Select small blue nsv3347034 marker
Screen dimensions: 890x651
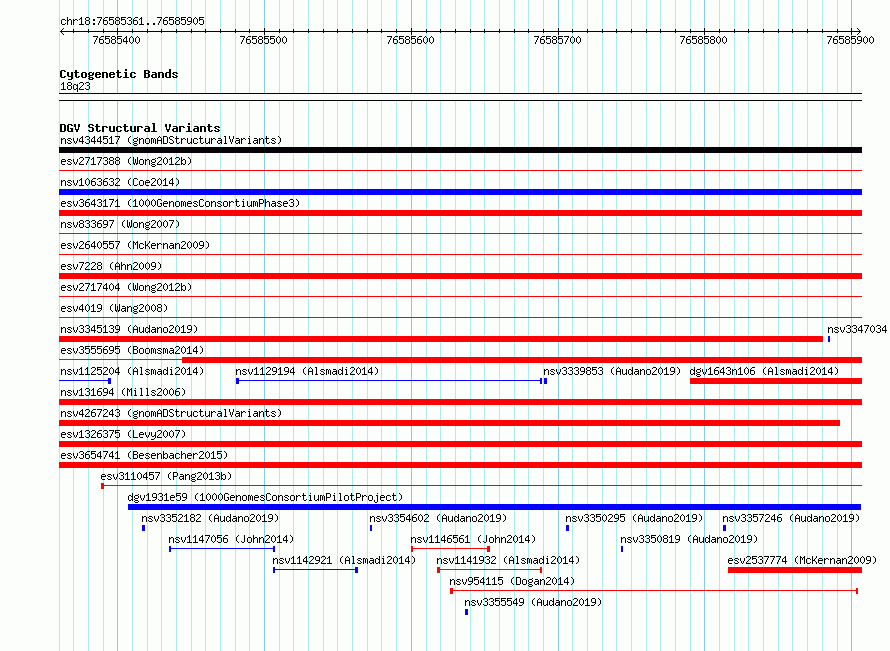[829, 339]
